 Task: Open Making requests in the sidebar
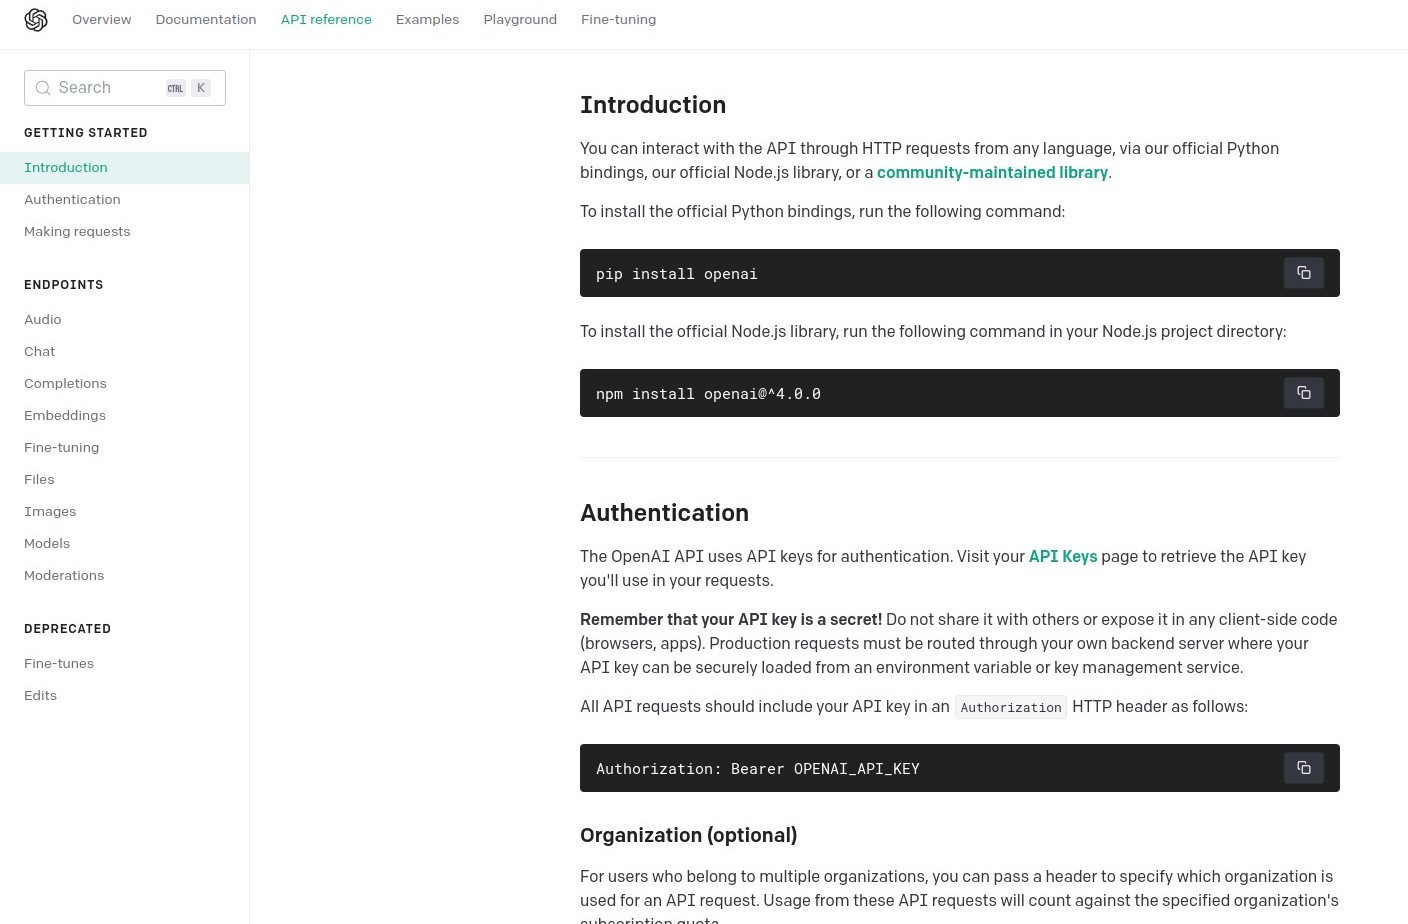pyautogui.click(x=77, y=232)
